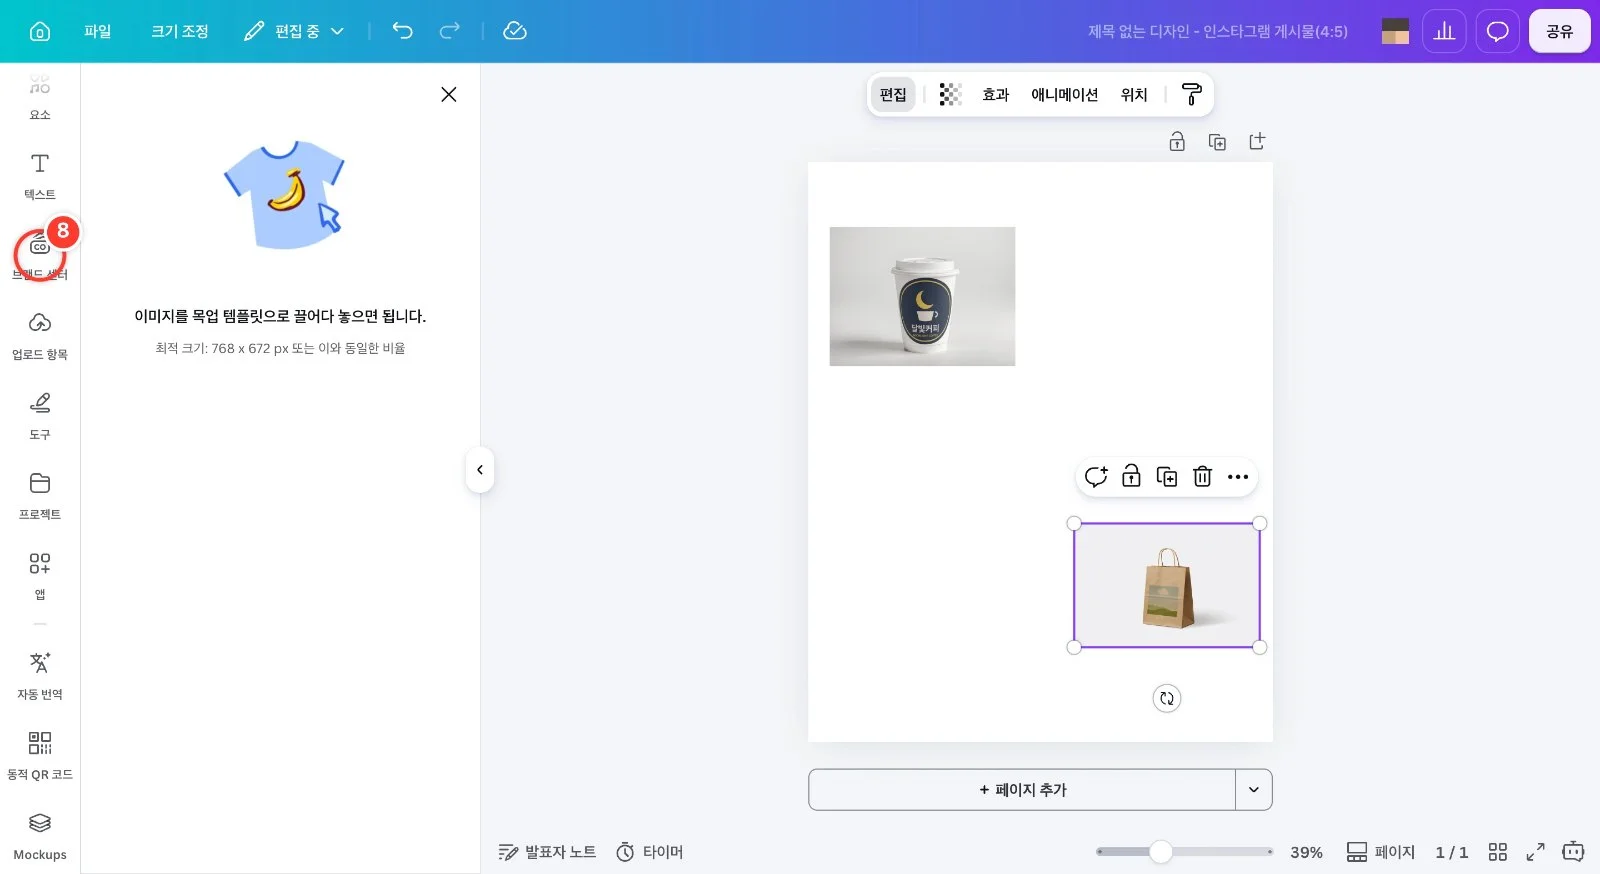Open the 위치 position option
Image resolution: width=1600 pixels, height=874 pixels.
click(1134, 94)
